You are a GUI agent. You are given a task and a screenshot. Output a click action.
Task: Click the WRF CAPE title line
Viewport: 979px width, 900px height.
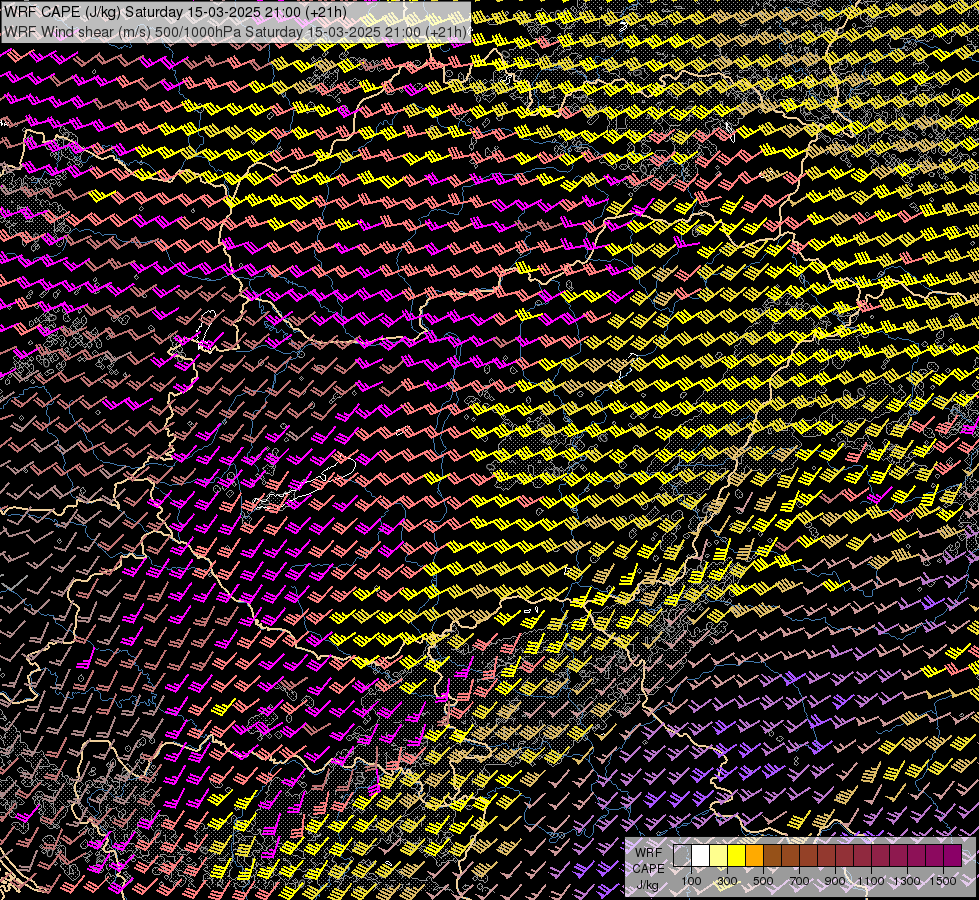coord(175,12)
